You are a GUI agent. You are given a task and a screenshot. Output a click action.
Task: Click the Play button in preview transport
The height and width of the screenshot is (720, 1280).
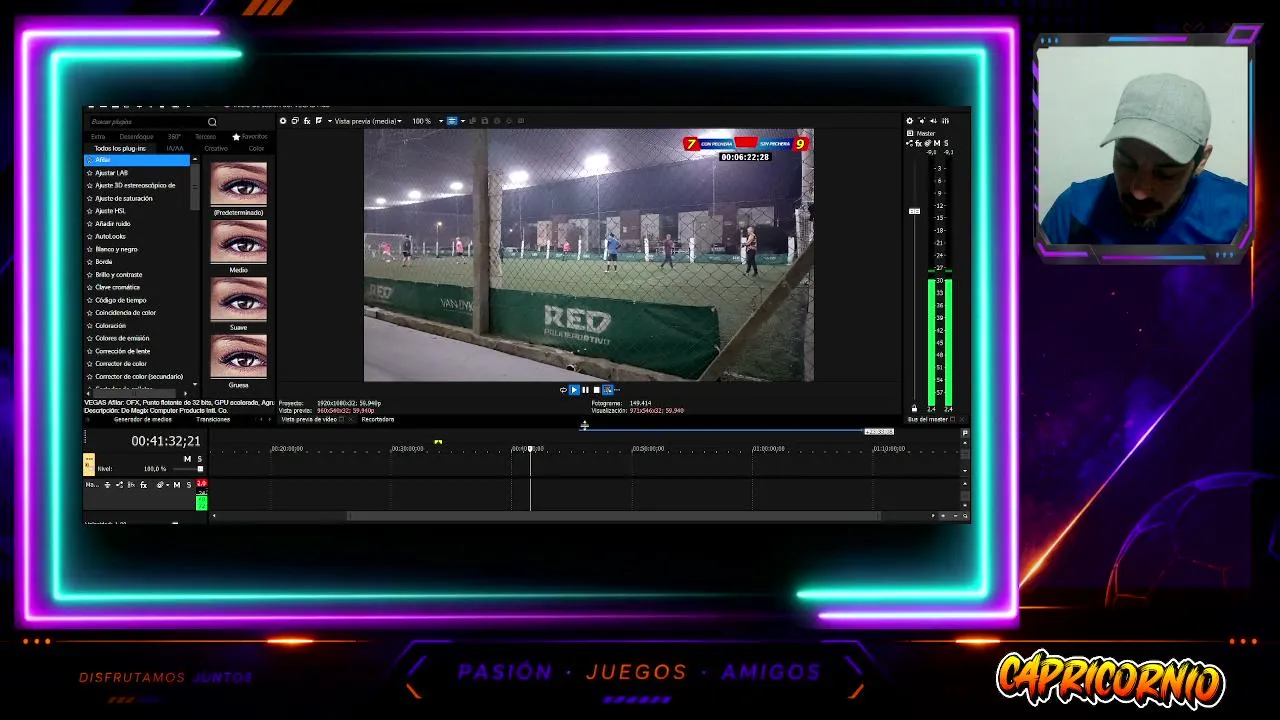coord(574,390)
